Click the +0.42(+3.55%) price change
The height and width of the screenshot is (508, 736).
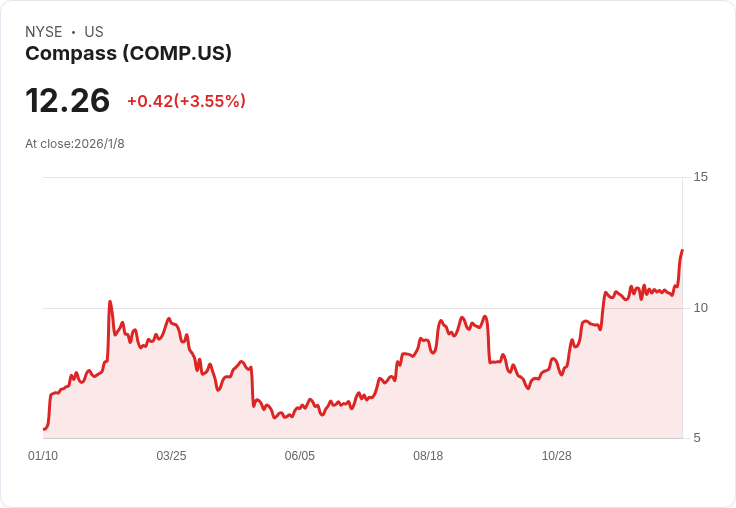point(186,101)
